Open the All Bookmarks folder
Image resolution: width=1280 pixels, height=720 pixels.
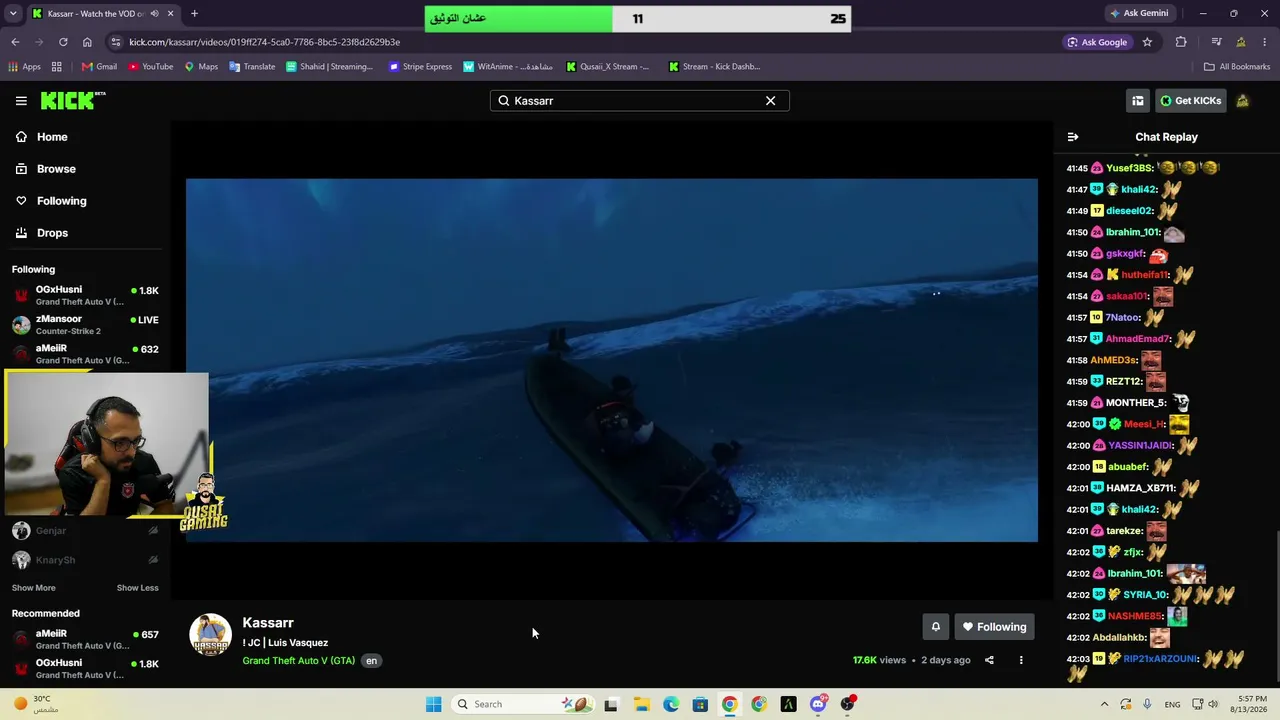click(1237, 67)
